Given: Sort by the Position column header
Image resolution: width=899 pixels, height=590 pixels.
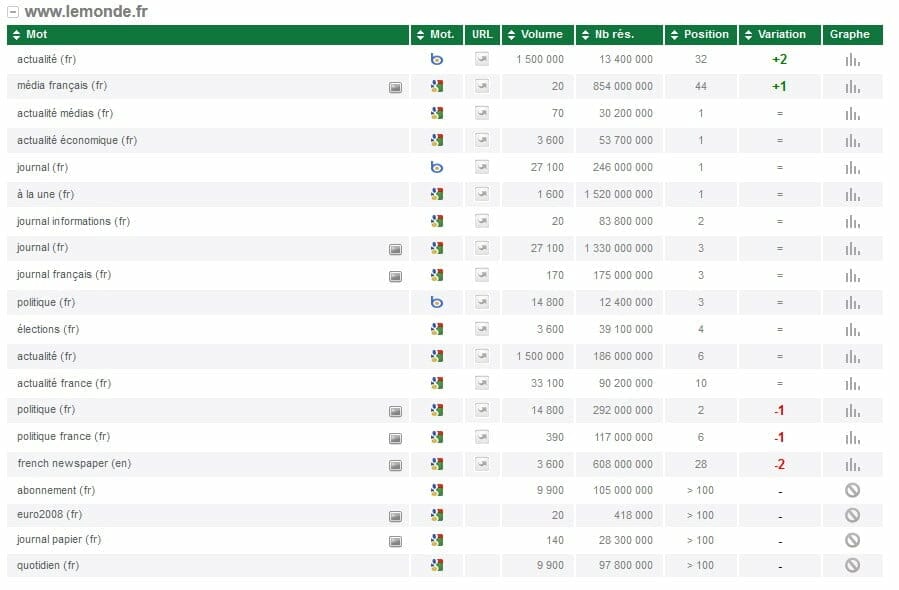Looking at the screenshot, I should click(x=703, y=34).
